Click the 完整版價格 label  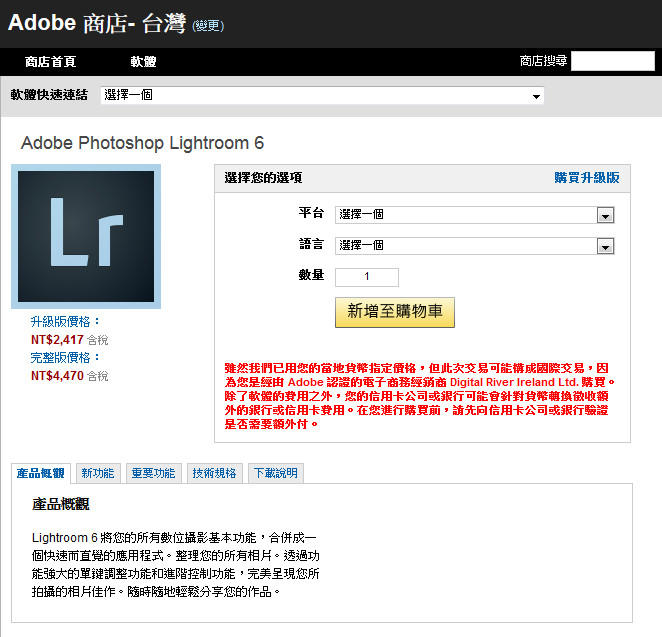[65, 358]
